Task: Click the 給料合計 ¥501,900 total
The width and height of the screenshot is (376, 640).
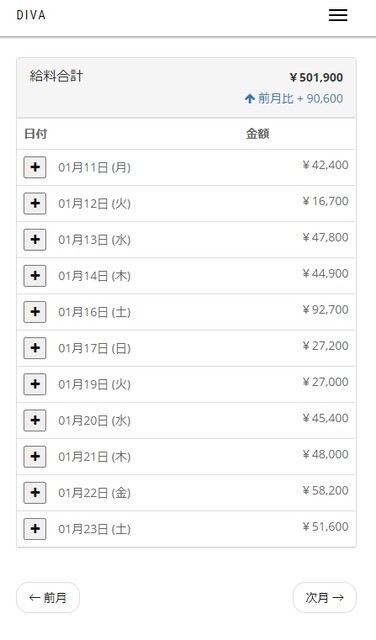Action: pos(186,88)
